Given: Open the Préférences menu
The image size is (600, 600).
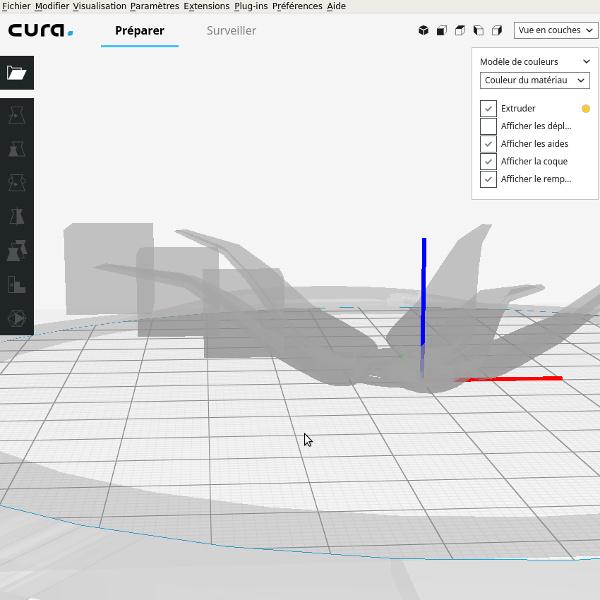Looking at the screenshot, I should point(297,6).
